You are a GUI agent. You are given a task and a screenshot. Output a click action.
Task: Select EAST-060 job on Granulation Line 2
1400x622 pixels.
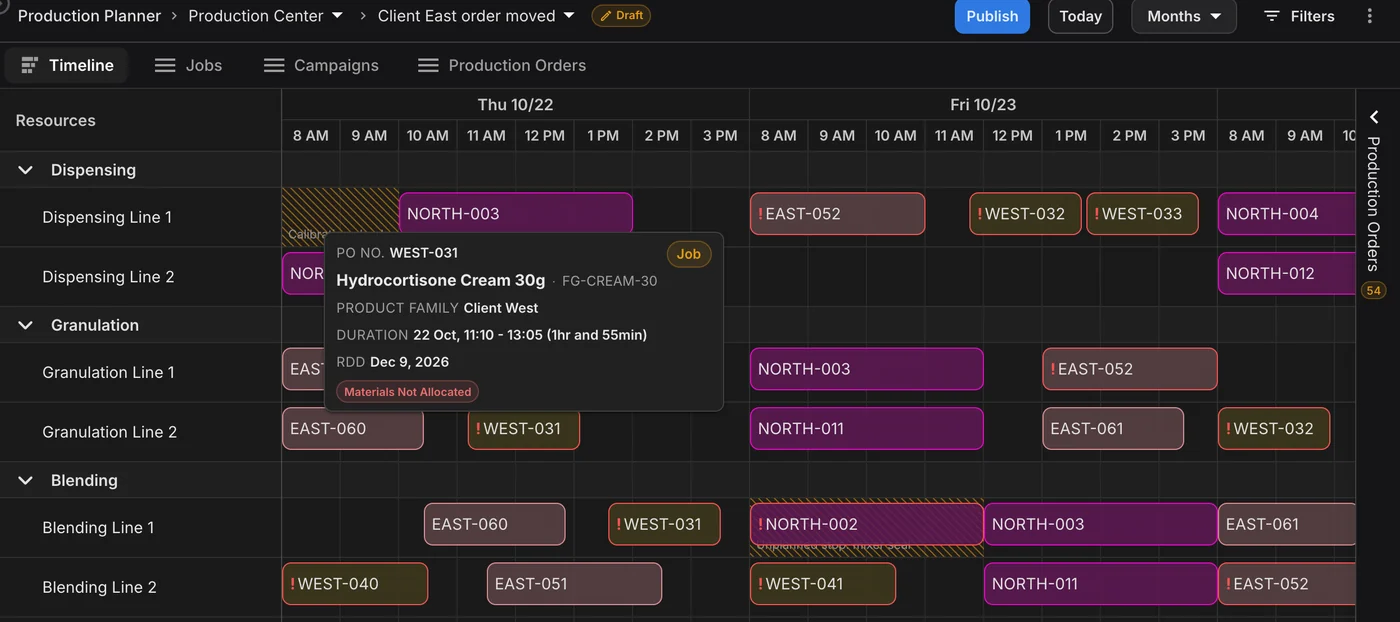tap(353, 429)
